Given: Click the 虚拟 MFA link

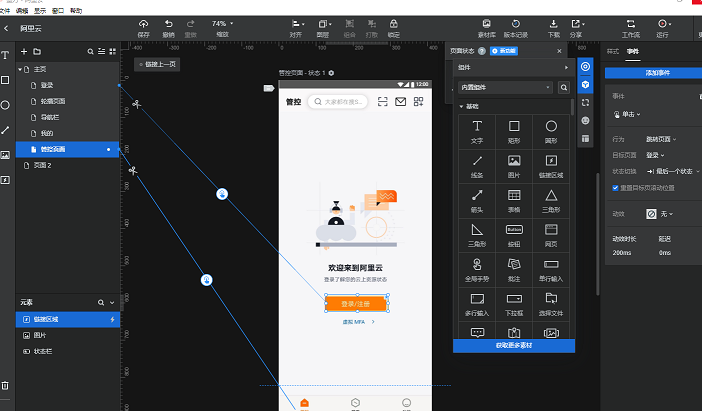Looking at the screenshot, I should [x=354, y=322].
